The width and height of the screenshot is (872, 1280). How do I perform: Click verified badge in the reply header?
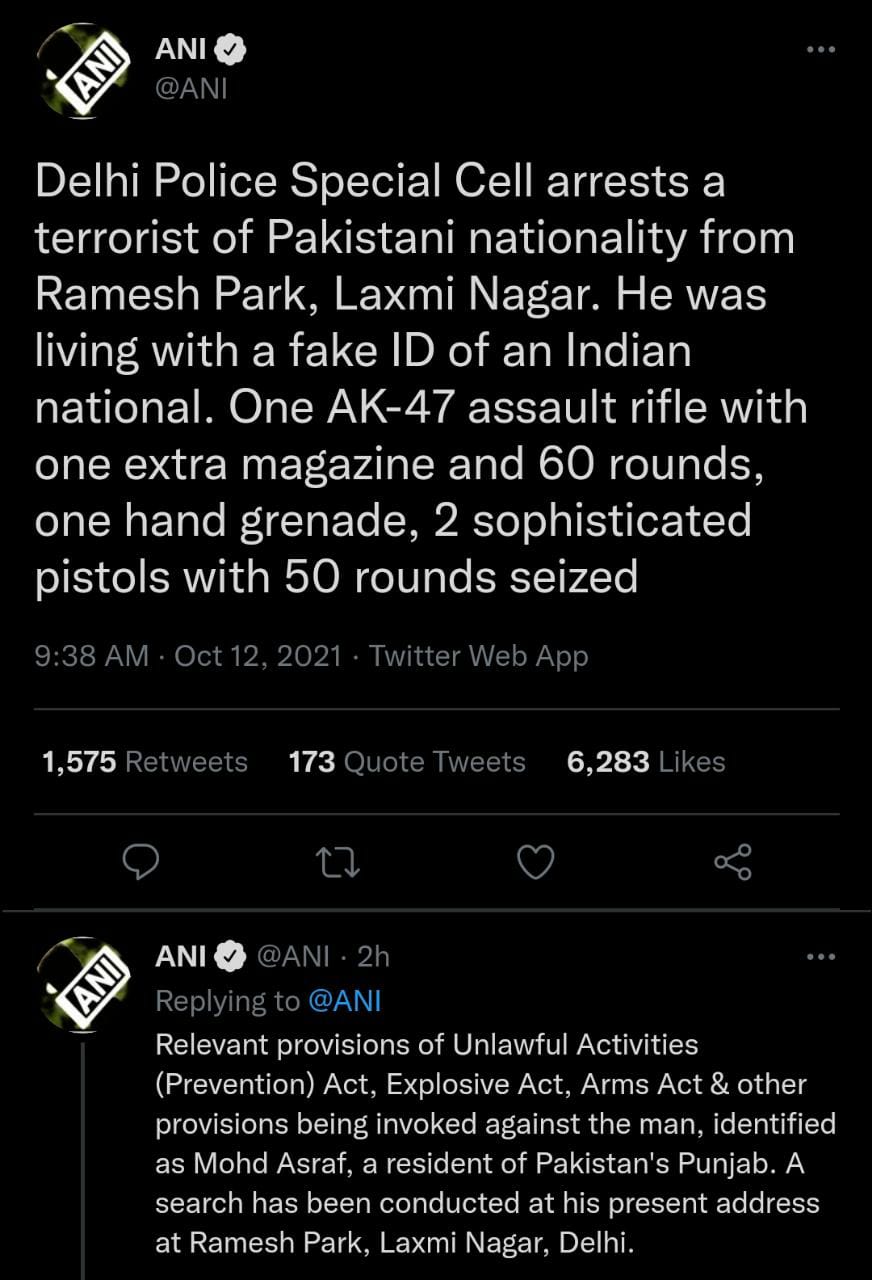pos(232,957)
